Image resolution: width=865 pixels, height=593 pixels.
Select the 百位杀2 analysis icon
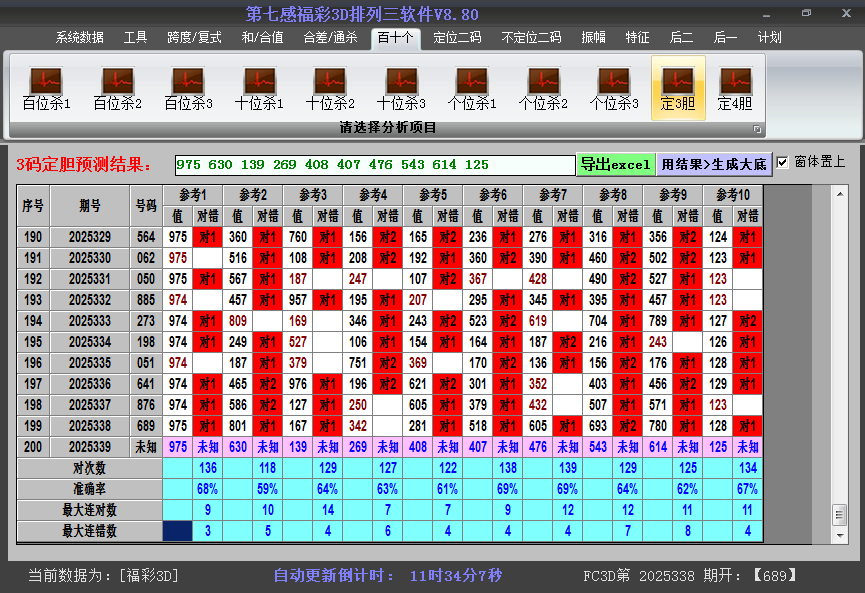117,88
